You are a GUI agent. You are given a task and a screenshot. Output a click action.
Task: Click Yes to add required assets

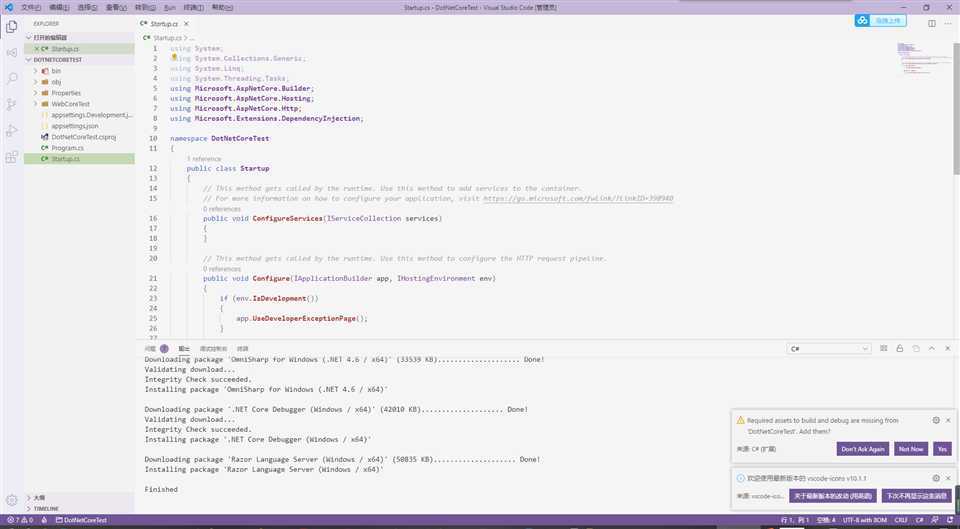click(x=942, y=449)
